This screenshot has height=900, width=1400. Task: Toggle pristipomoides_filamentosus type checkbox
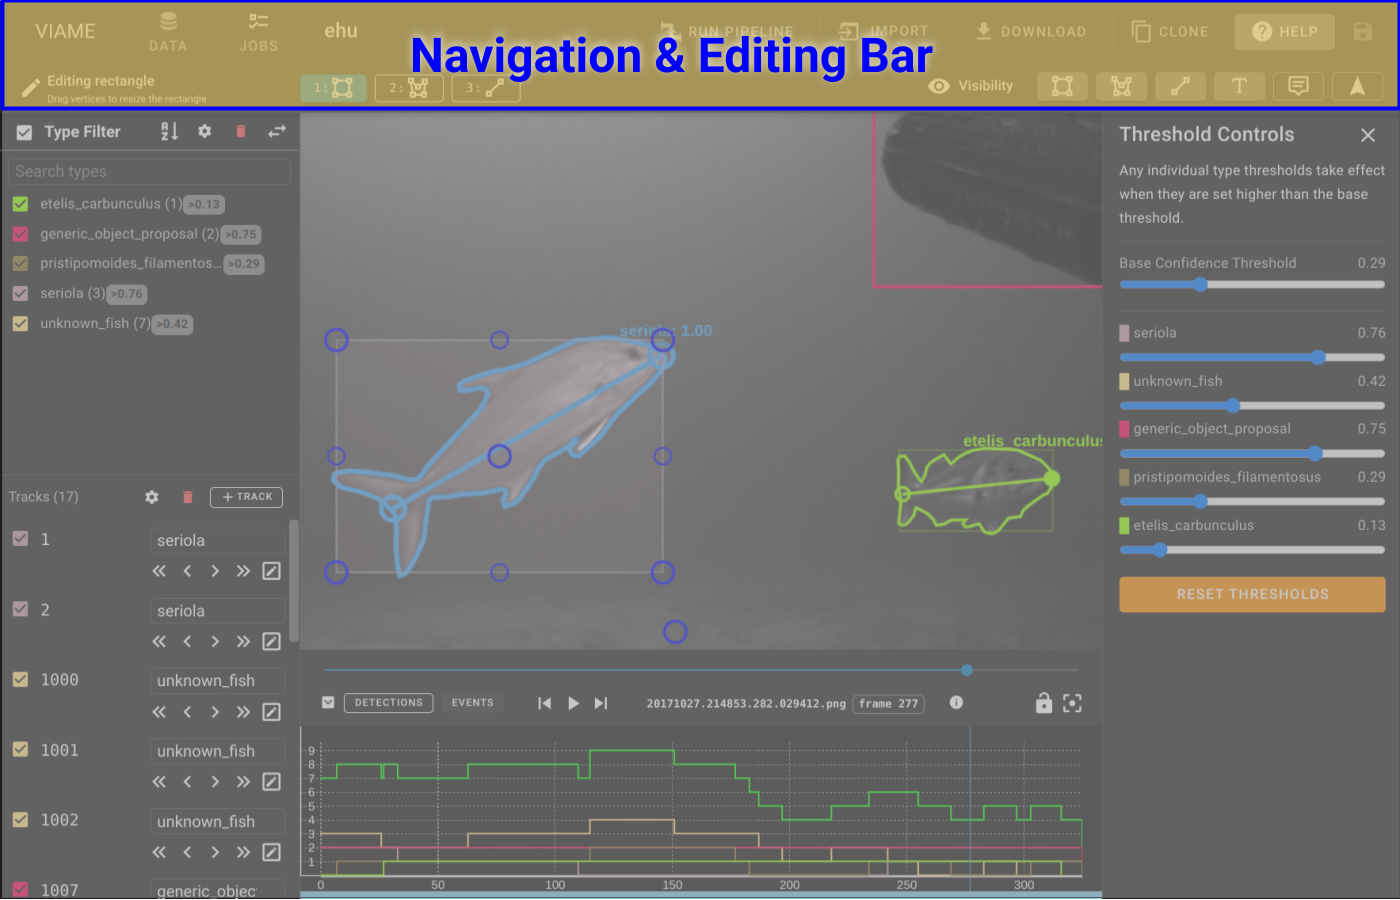point(20,264)
